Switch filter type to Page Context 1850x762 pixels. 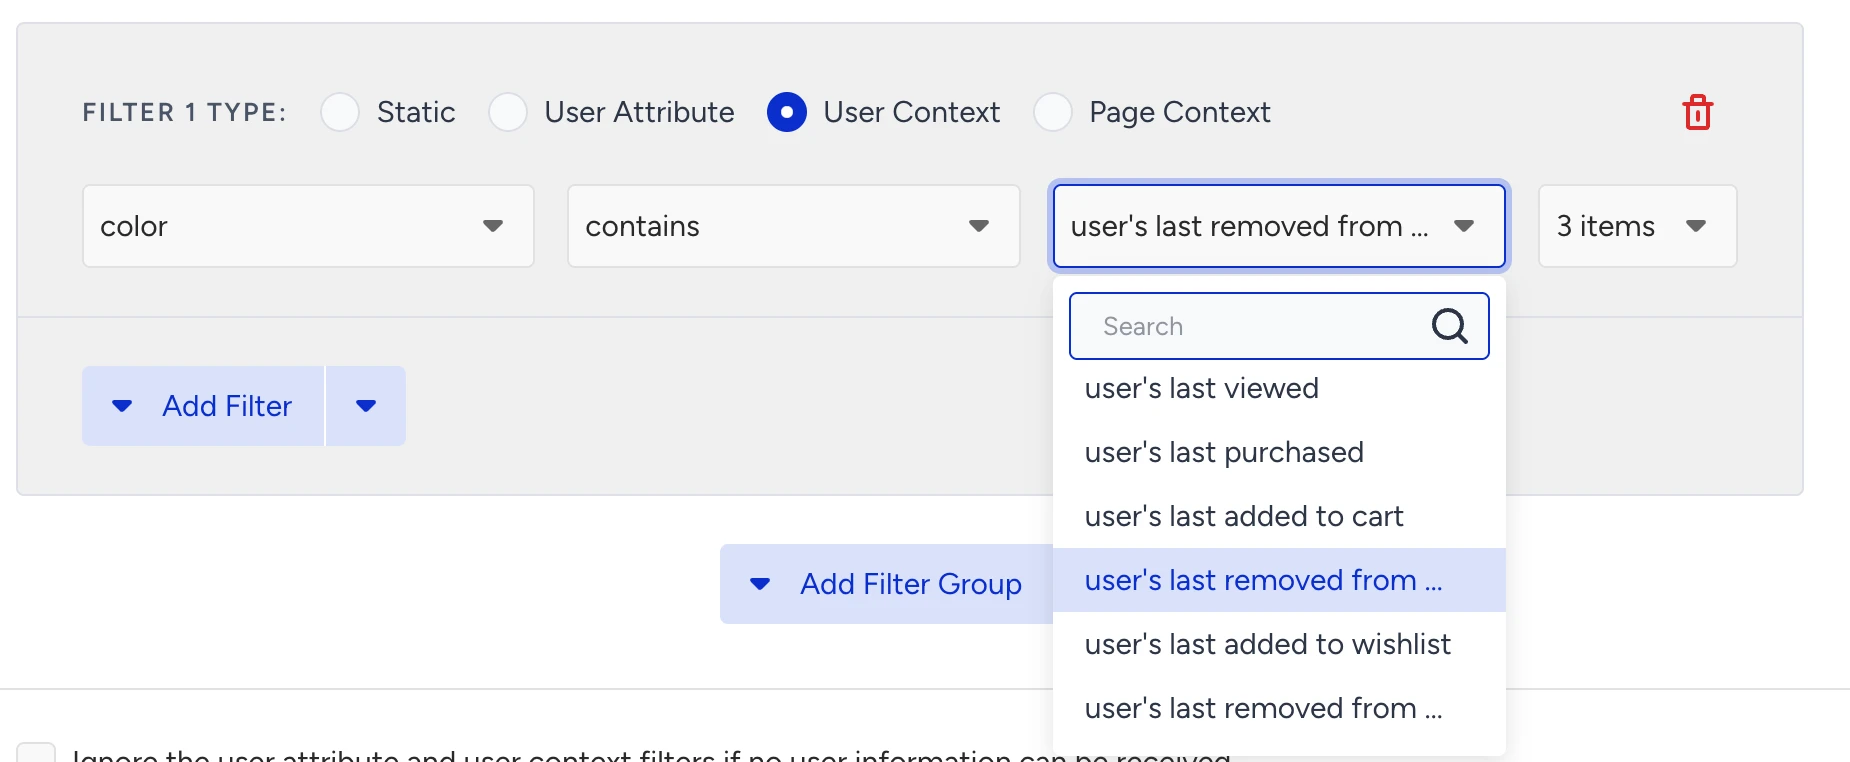(x=1053, y=112)
